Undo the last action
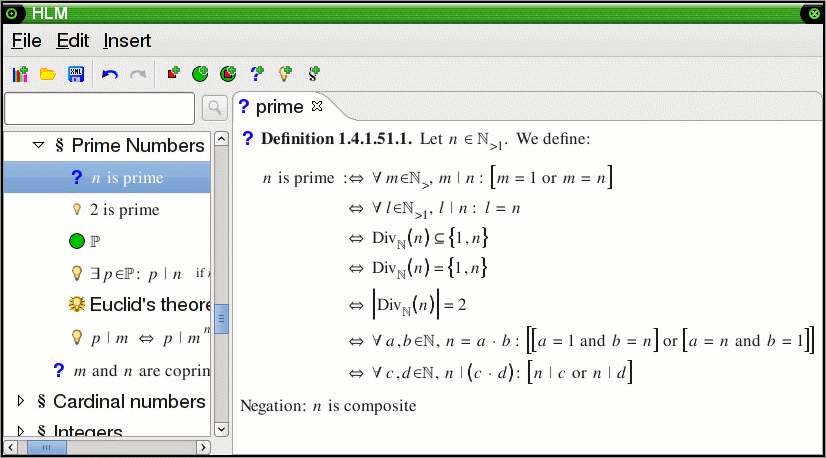 point(110,73)
